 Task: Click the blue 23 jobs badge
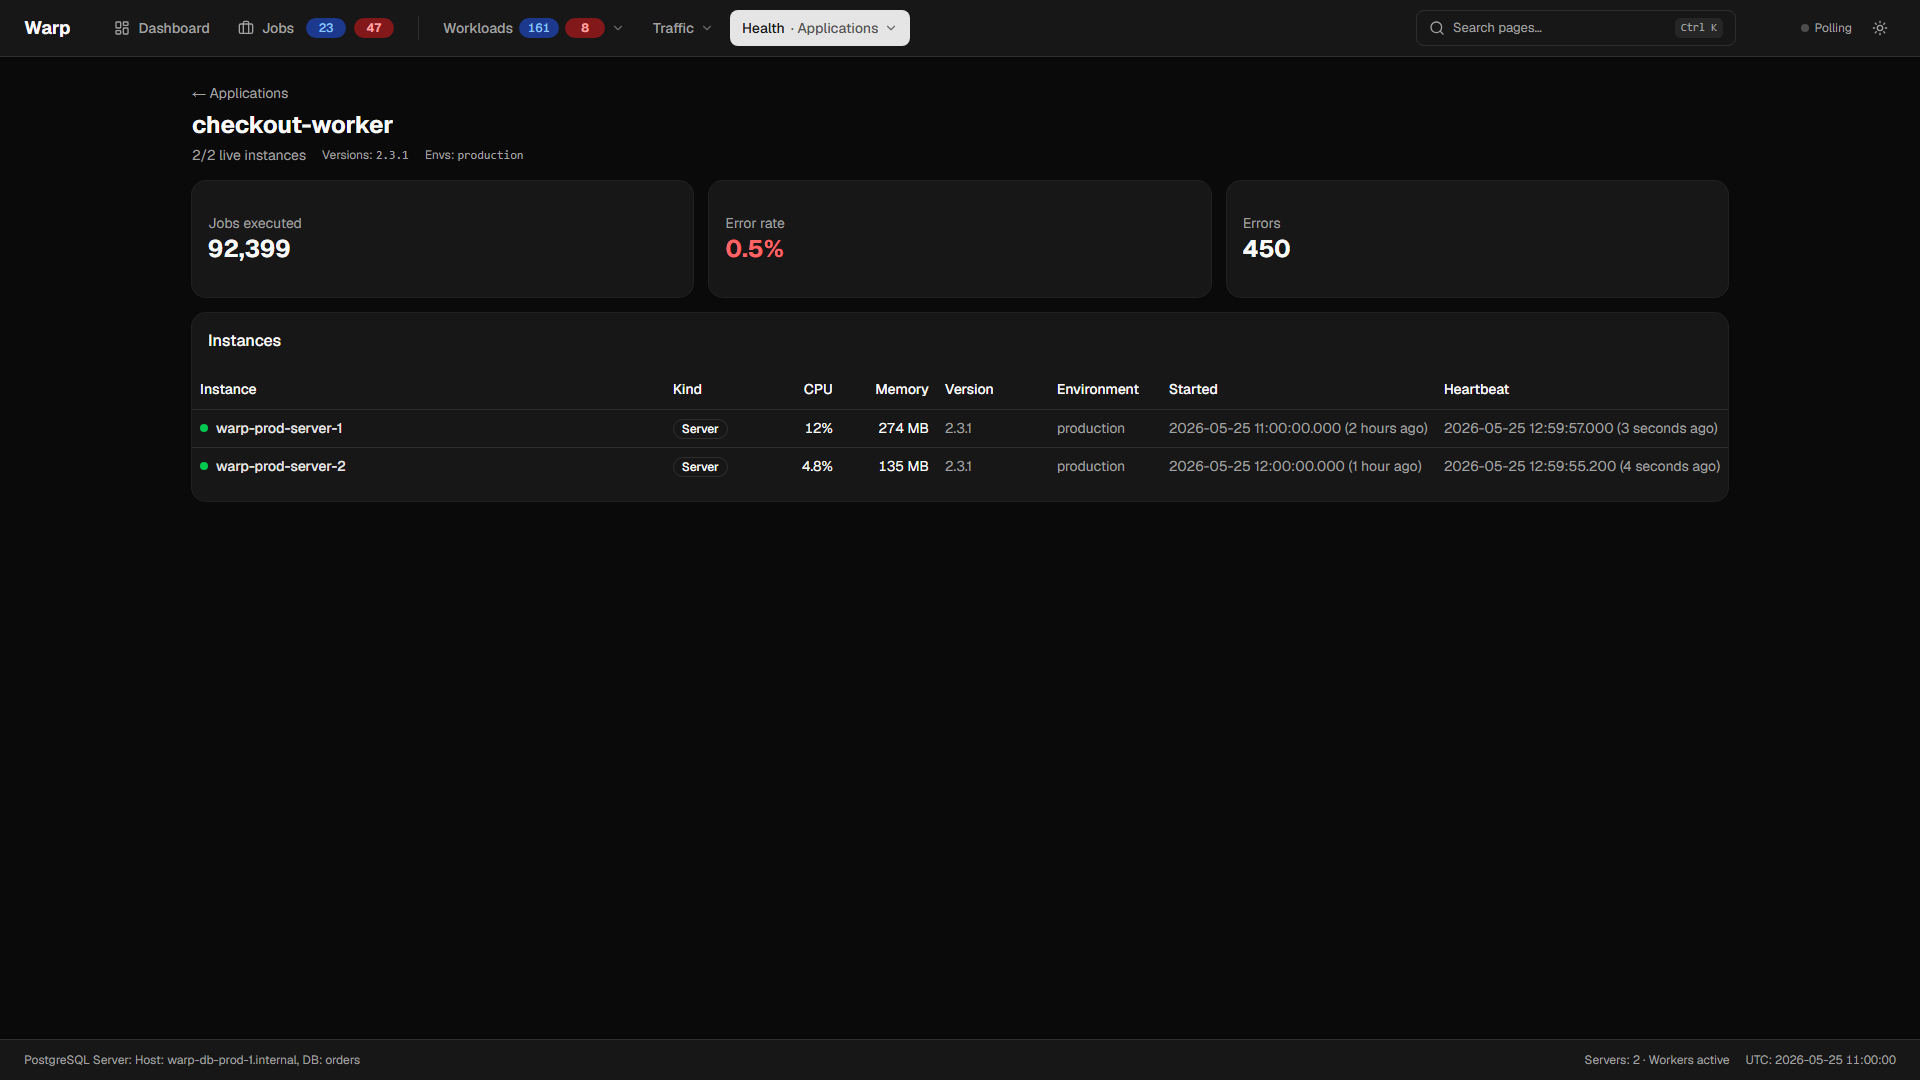pyautogui.click(x=326, y=28)
